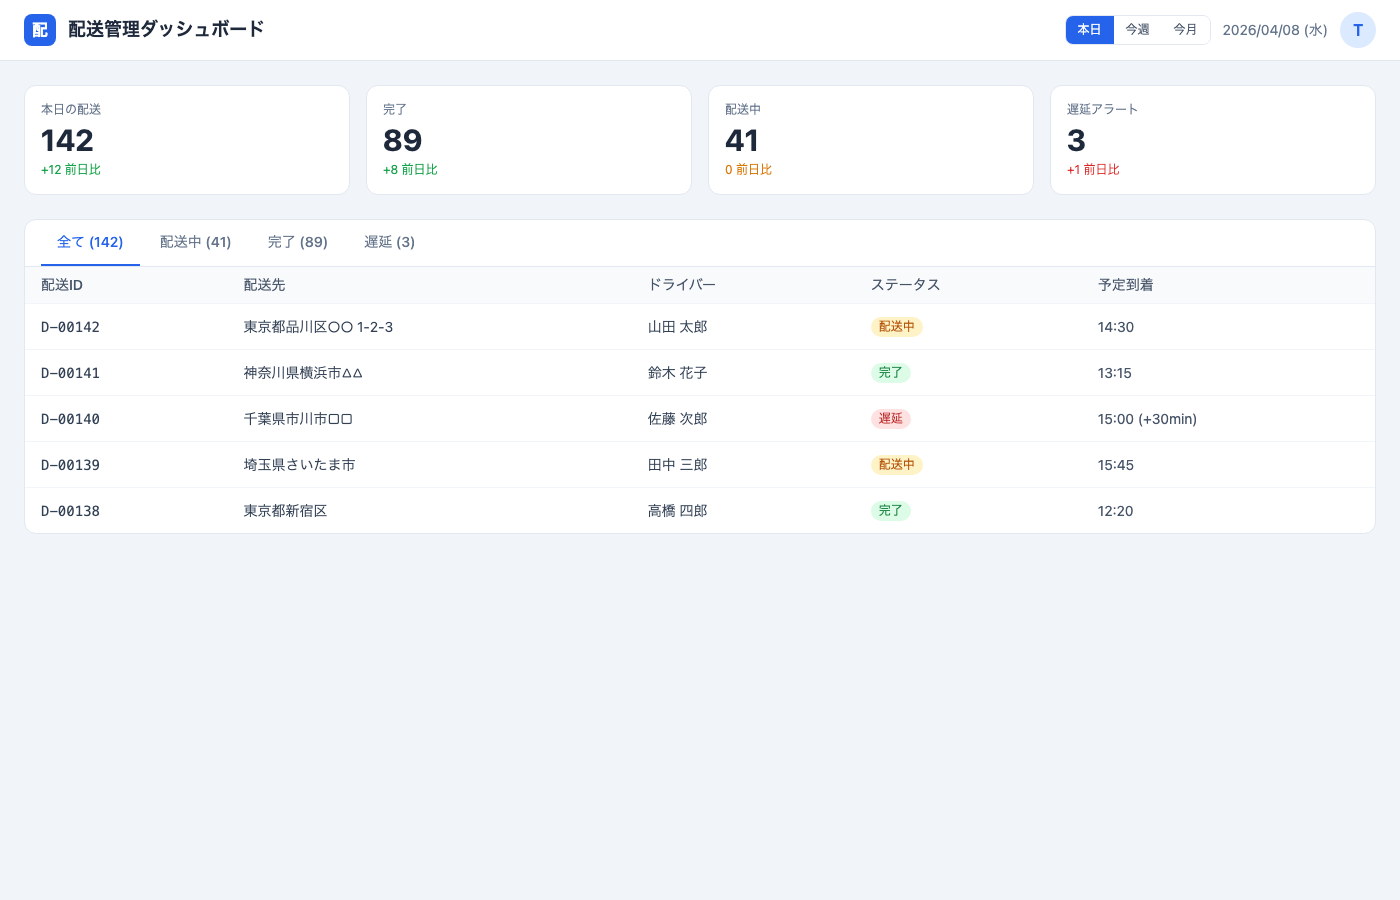Click the ドライバー column header
This screenshot has height=900, width=1400.
coord(682,285)
